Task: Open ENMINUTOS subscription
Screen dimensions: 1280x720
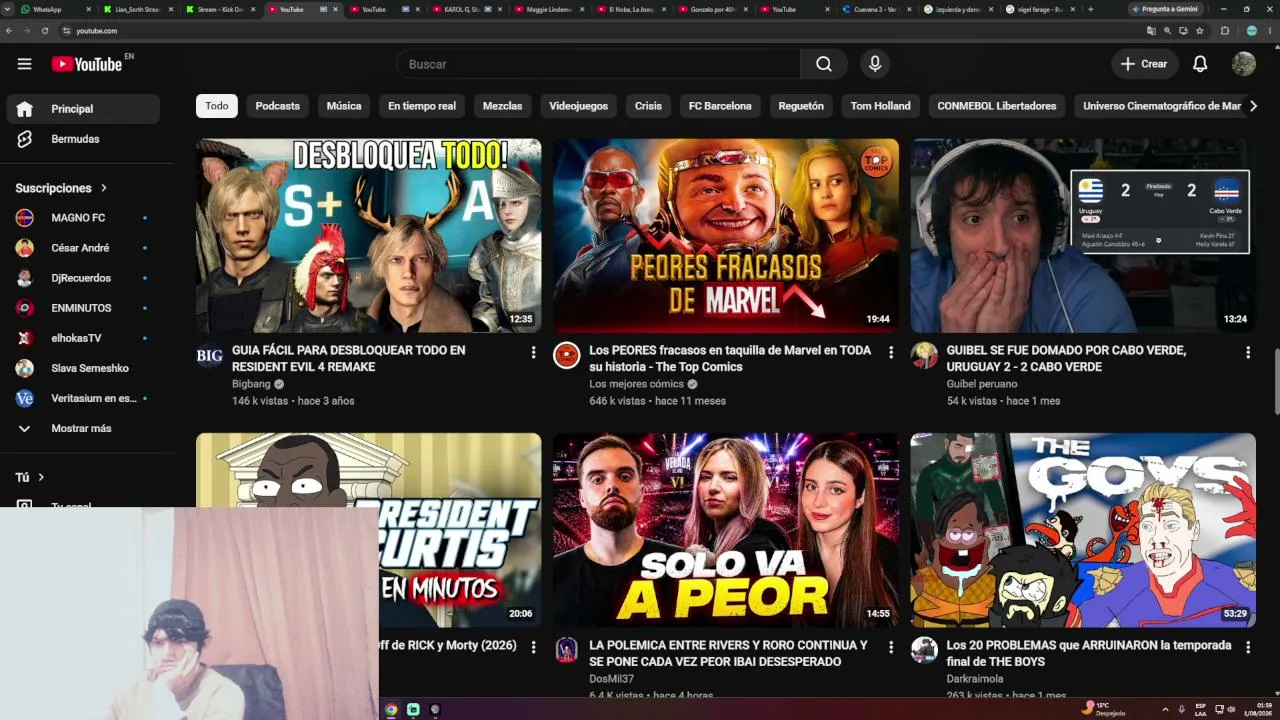Action: 83,308
